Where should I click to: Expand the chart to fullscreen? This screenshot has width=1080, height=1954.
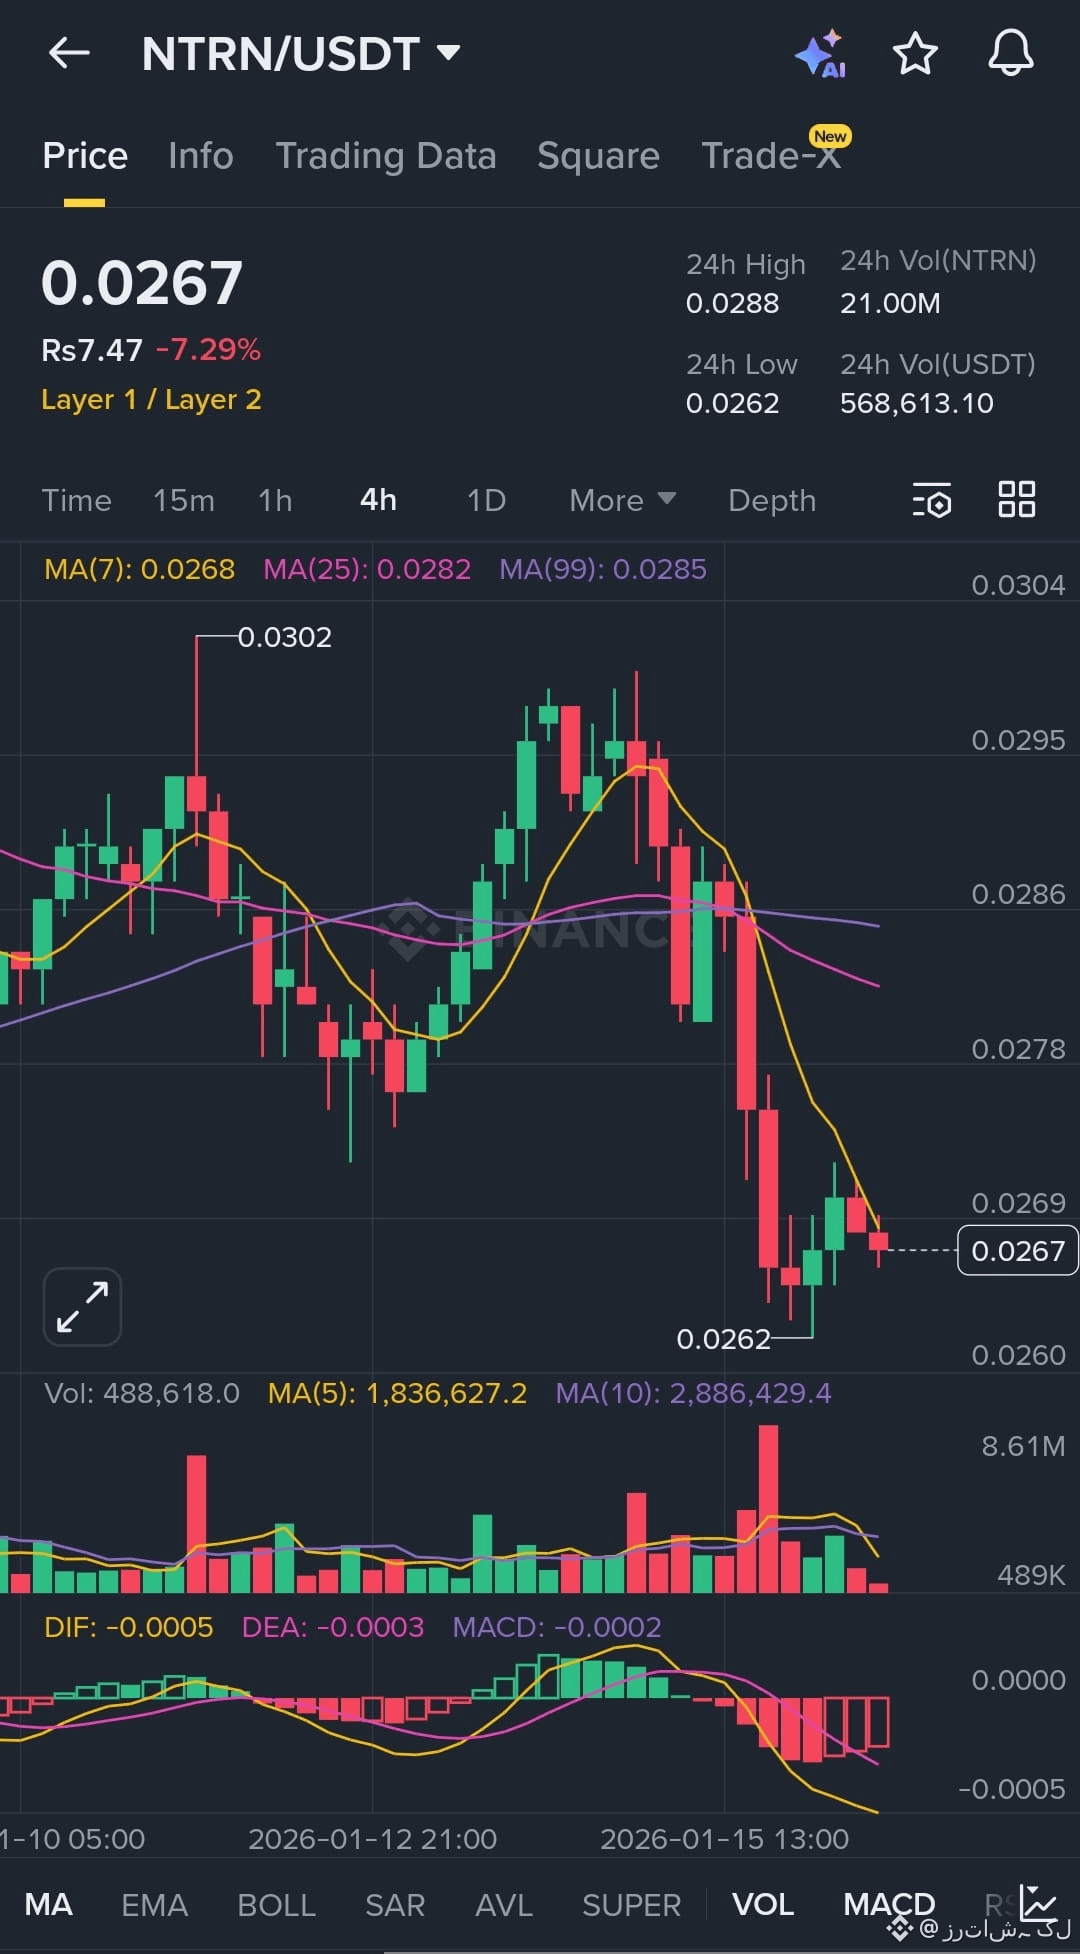click(x=81, y=1305)
